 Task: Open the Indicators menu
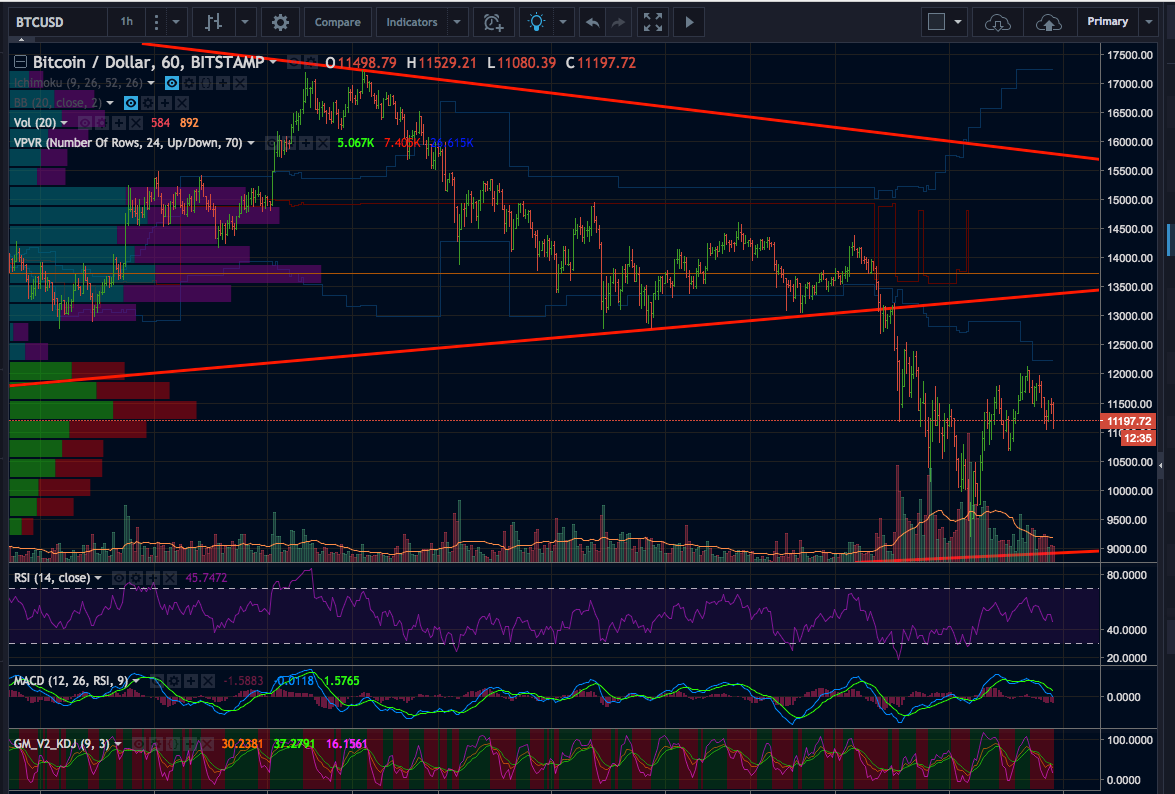tap(411, 22)
